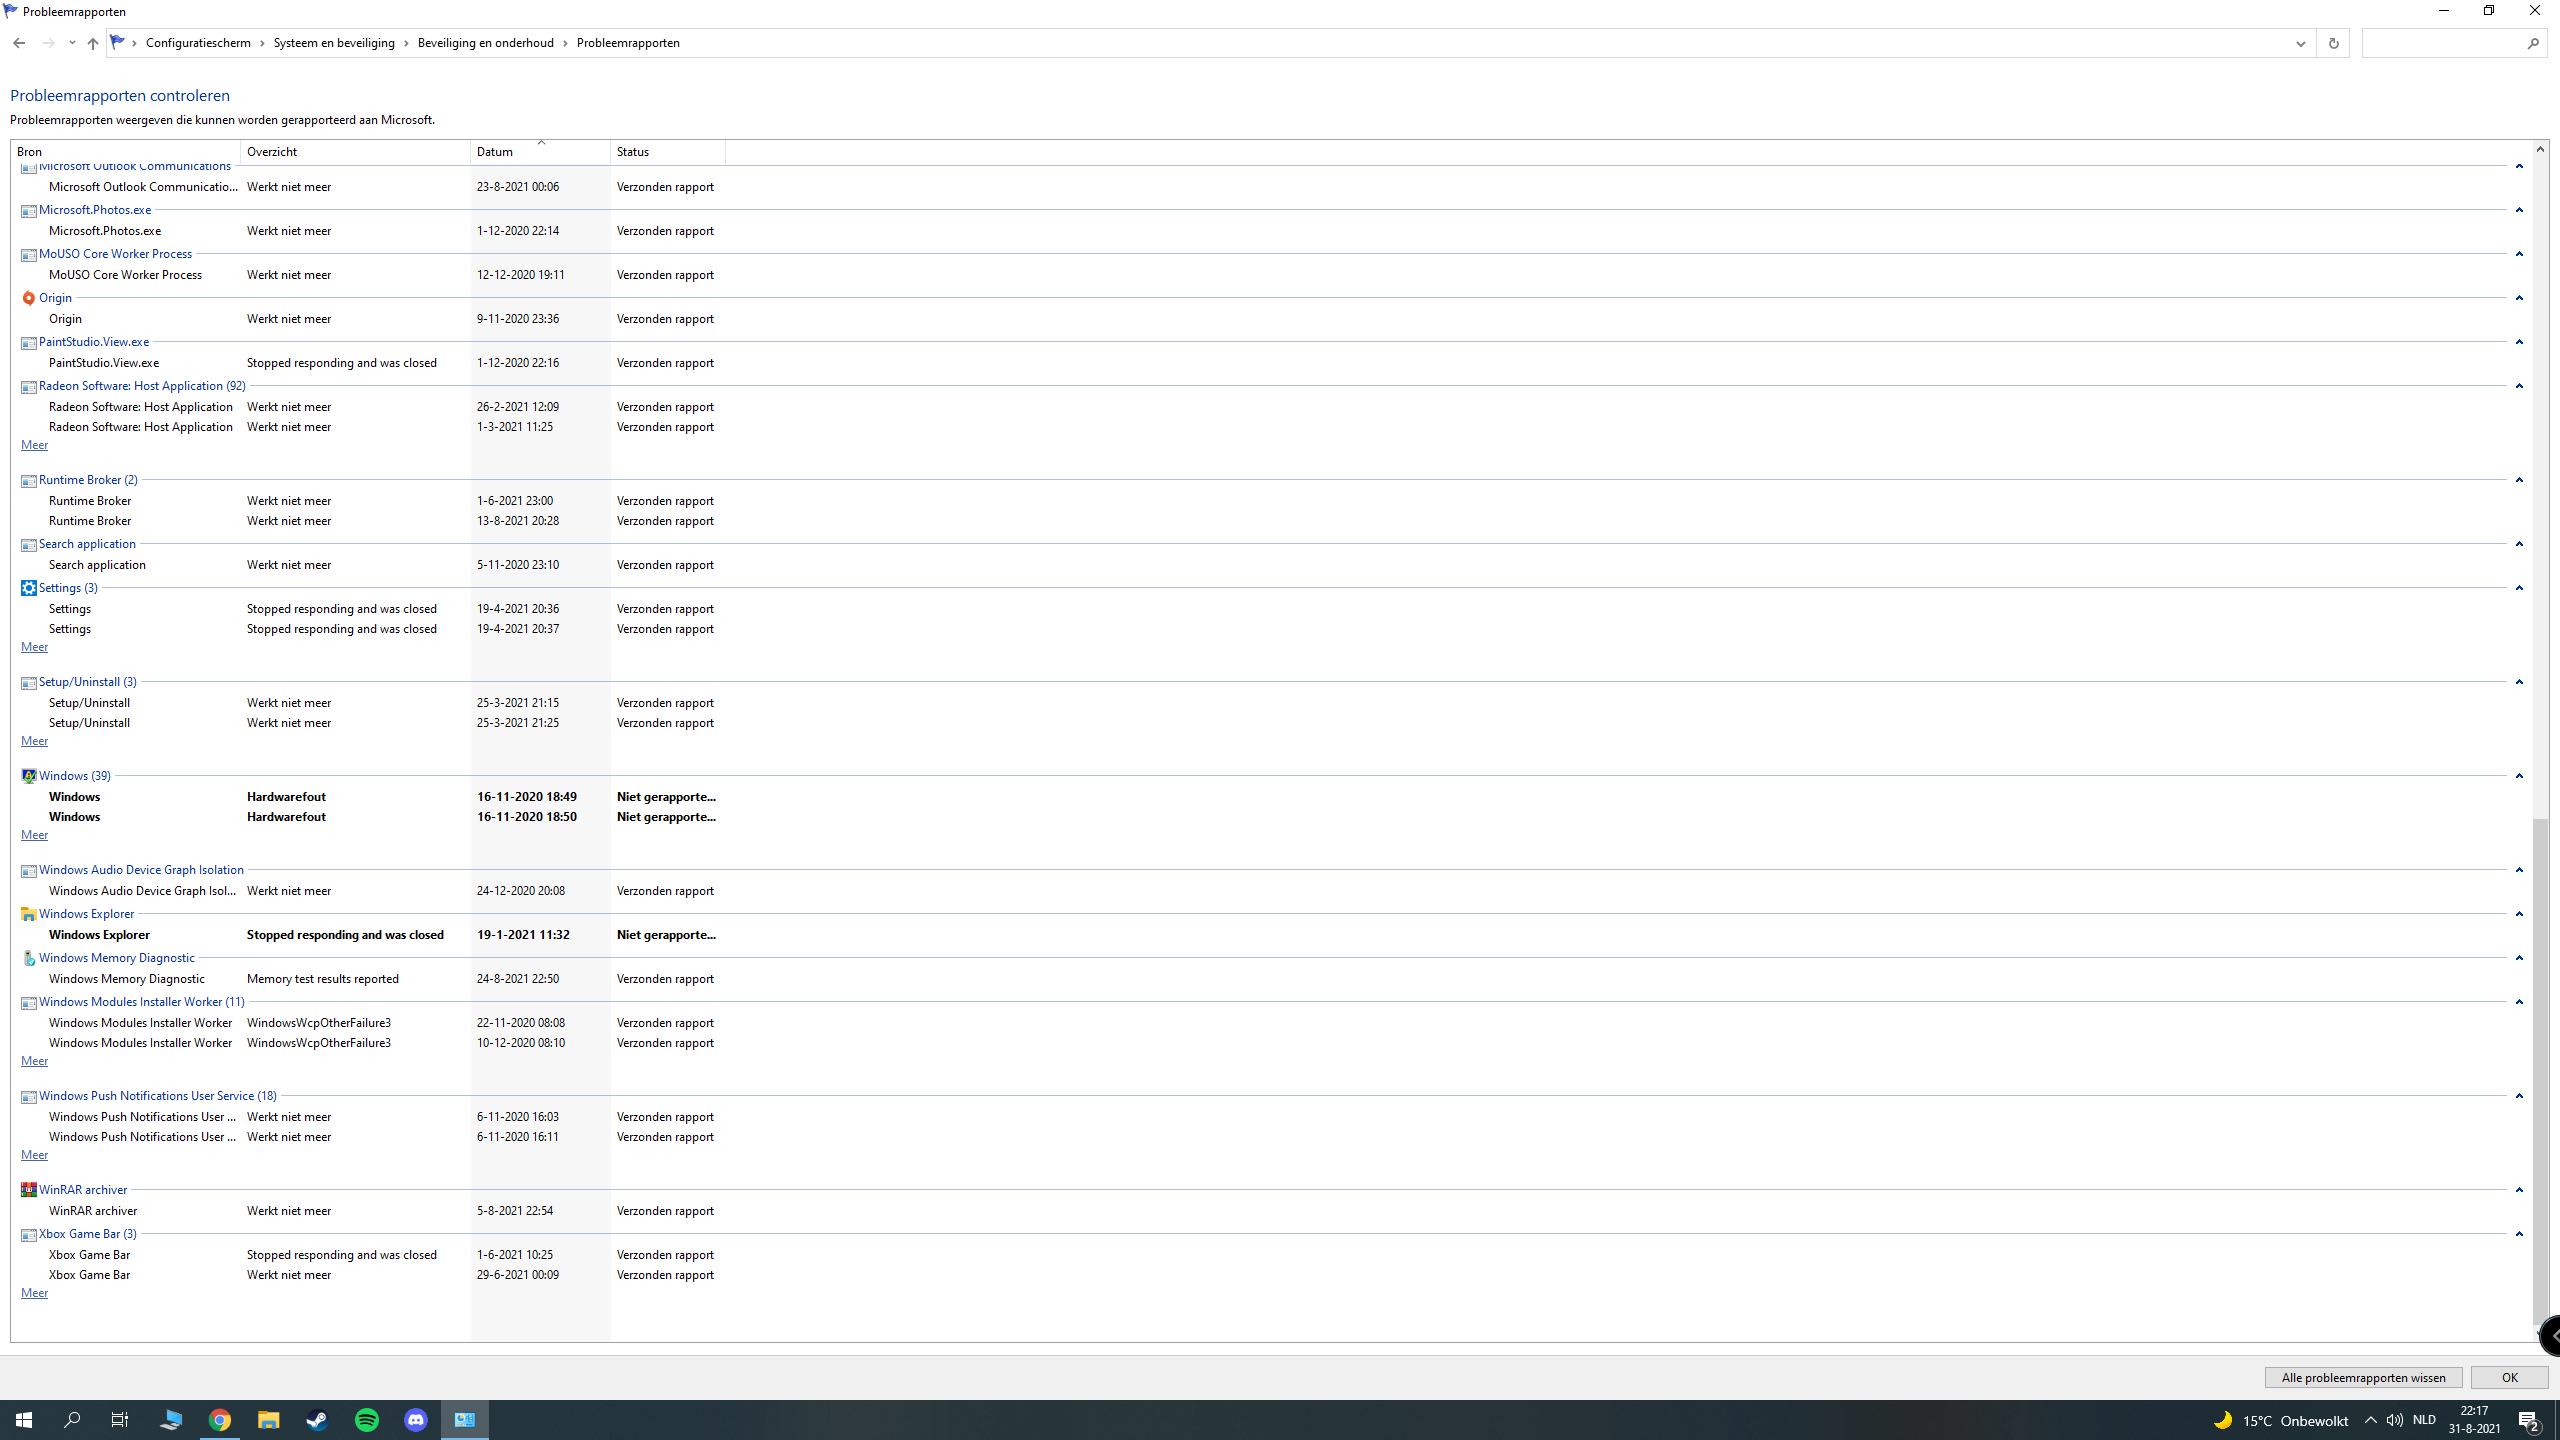Click the WinRAR archiver icon

pyautogui.click(x=28, y=1190)
